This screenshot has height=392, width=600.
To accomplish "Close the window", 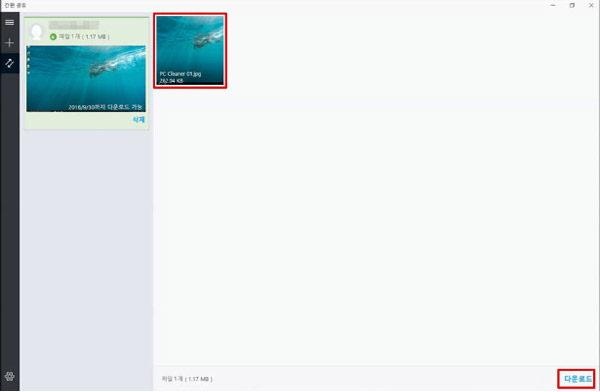I will tap(591, 5).
